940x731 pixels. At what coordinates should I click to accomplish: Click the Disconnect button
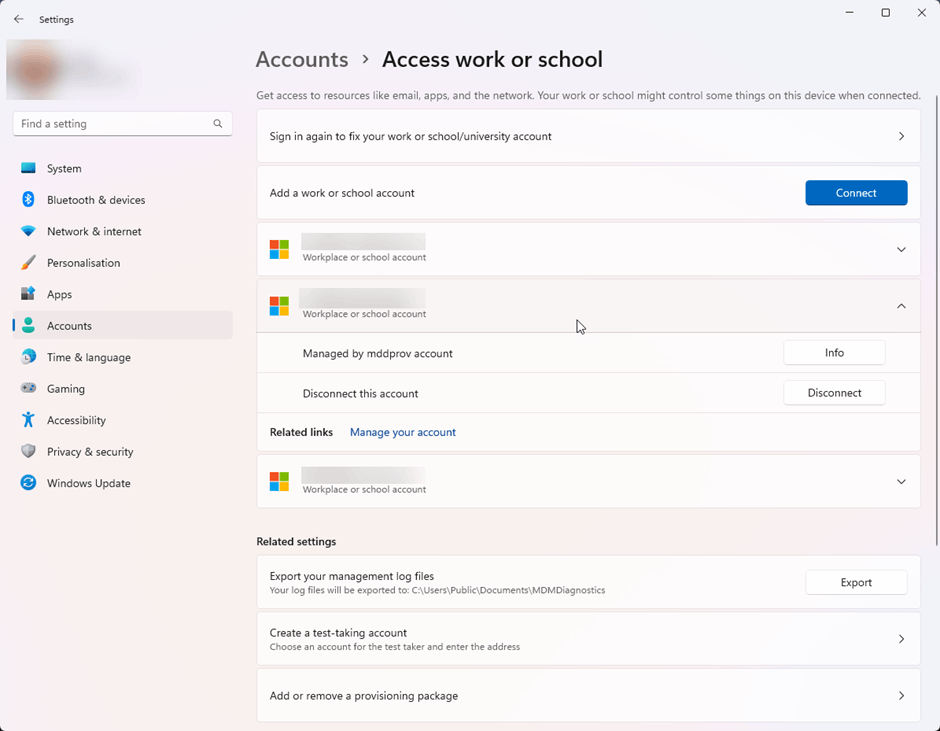834,393
